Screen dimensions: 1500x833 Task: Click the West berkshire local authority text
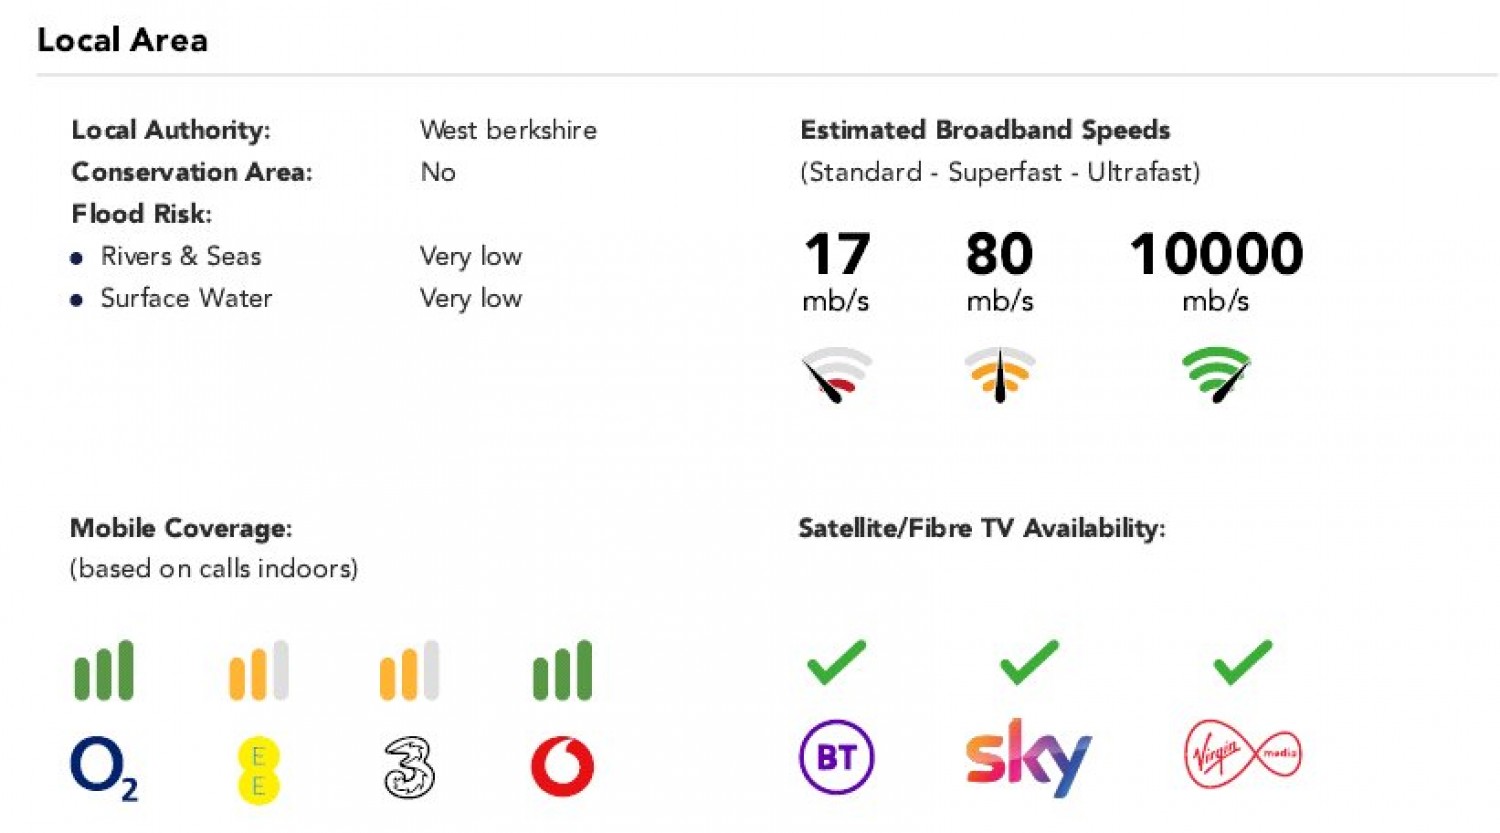click(x=508, y=130)
